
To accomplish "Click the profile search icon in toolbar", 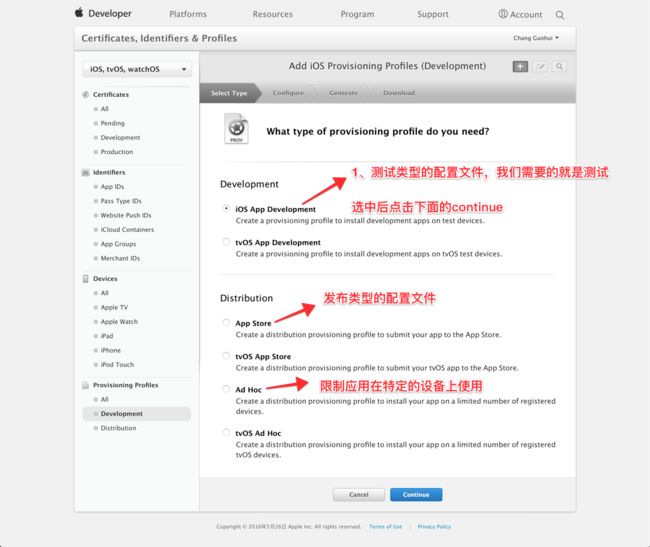I will coord(559,66).
